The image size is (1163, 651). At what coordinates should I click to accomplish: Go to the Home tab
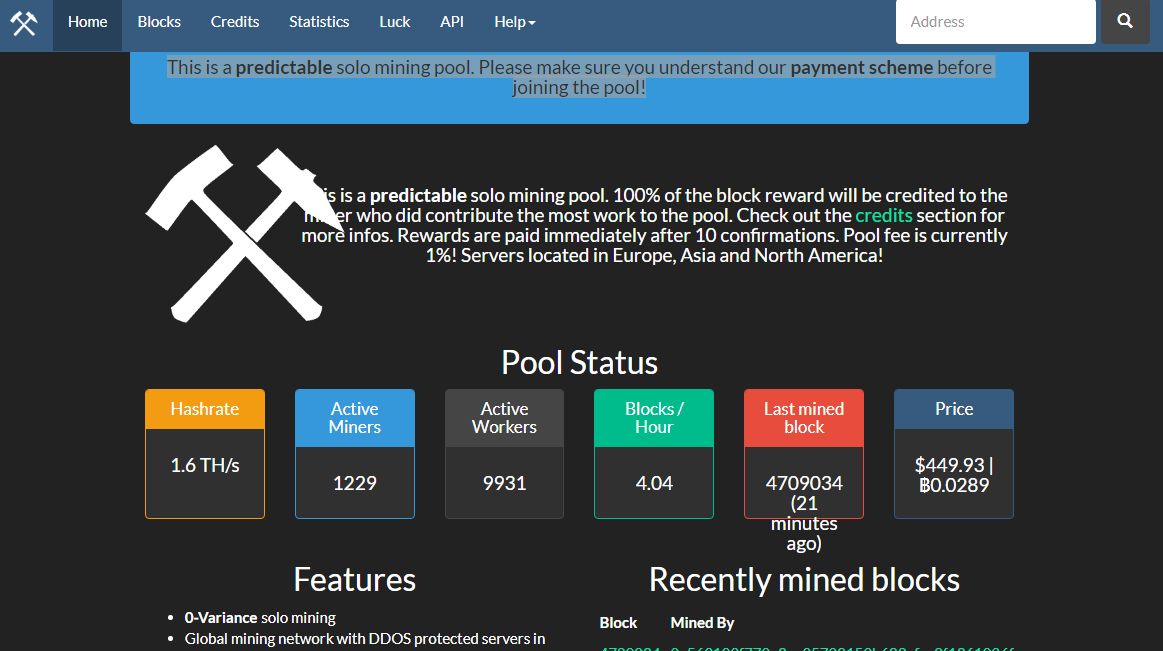(x=87, y=22)
